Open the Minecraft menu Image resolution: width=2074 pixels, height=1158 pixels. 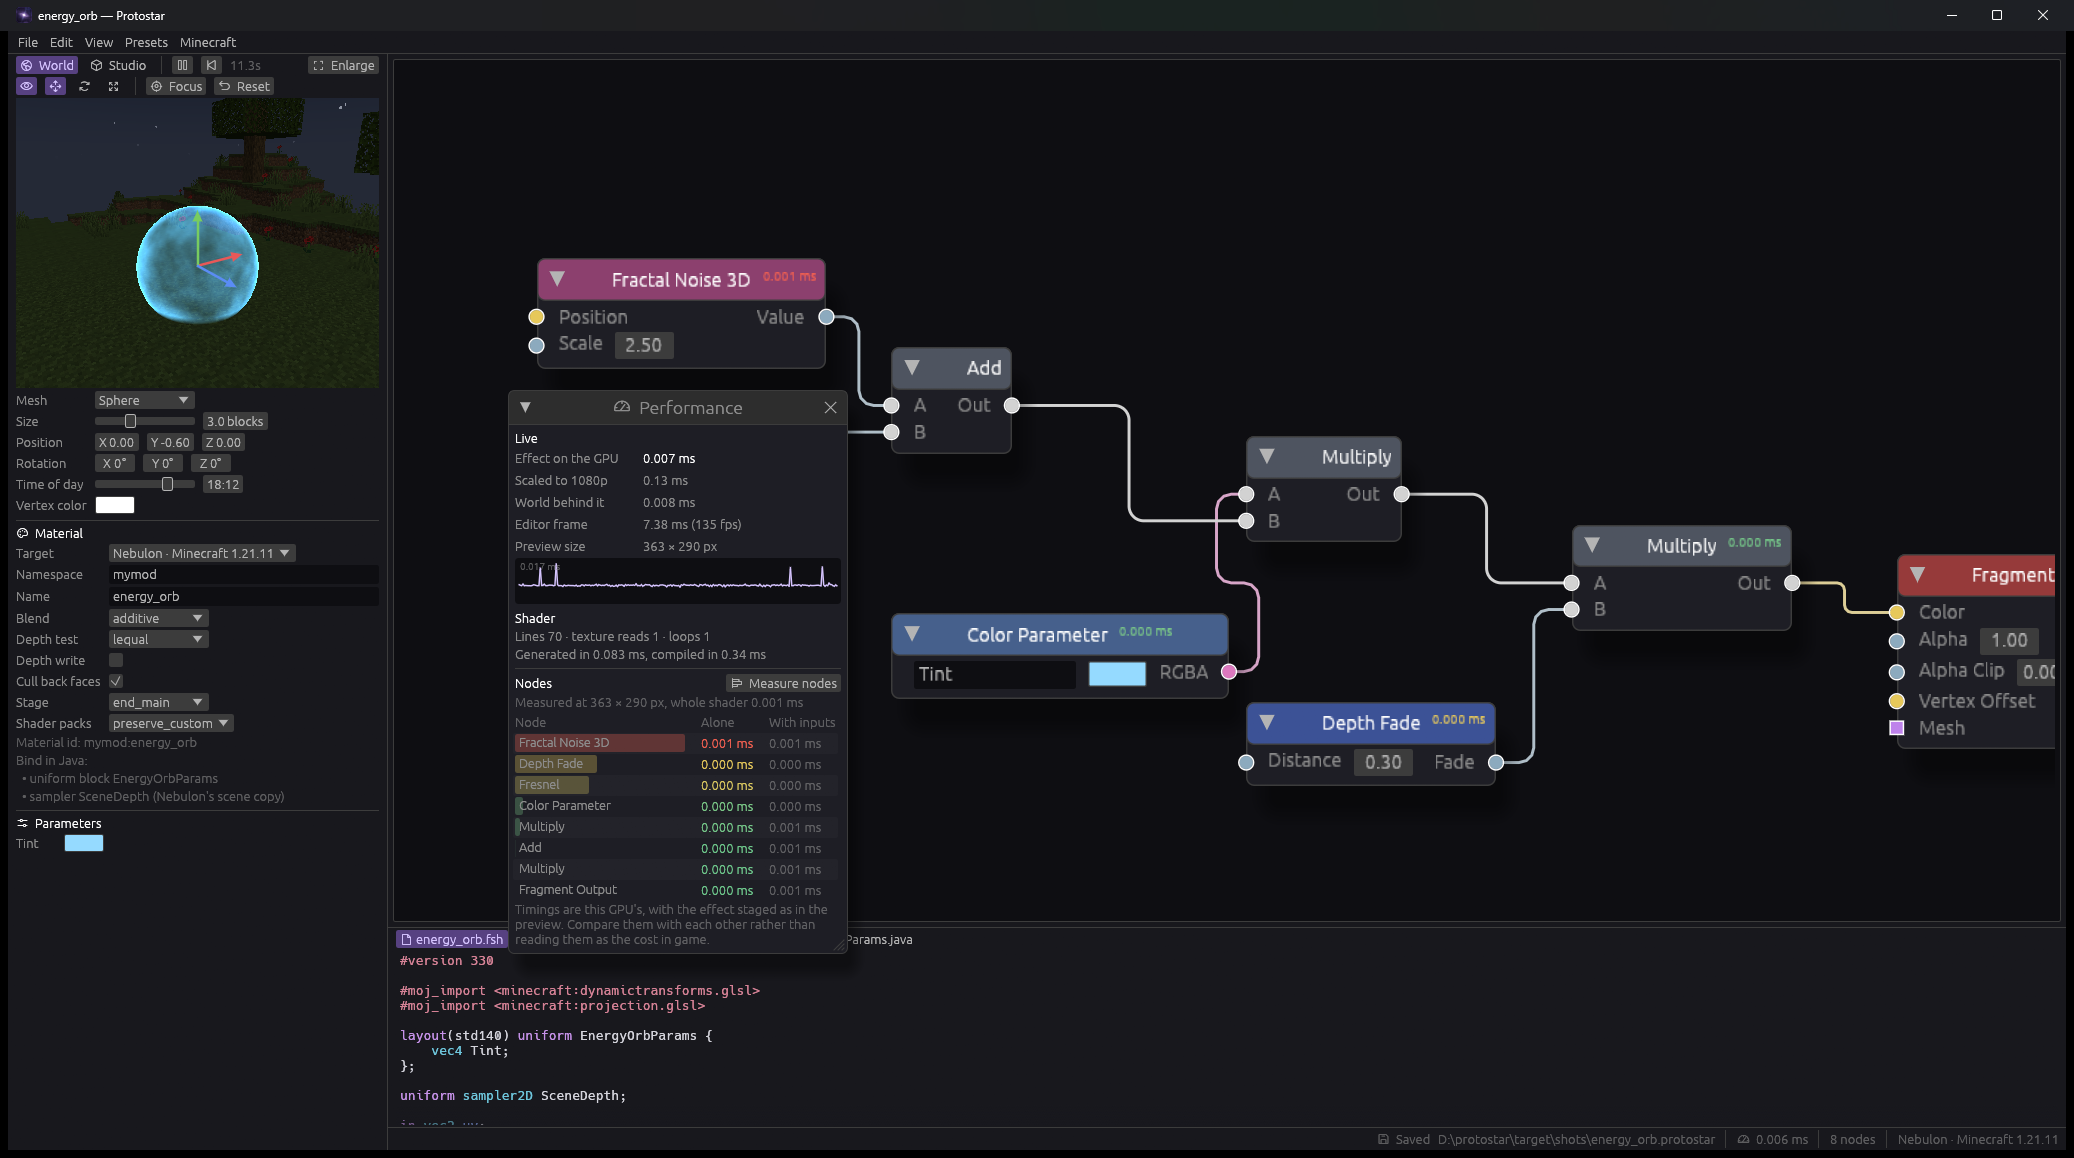(208, 42)
